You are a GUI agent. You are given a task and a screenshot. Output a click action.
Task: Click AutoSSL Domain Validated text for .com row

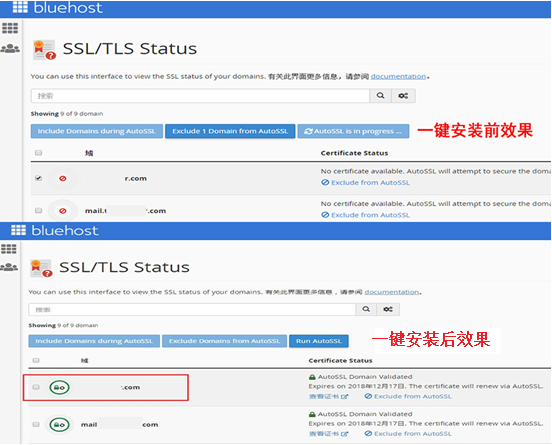click(365, 377)
